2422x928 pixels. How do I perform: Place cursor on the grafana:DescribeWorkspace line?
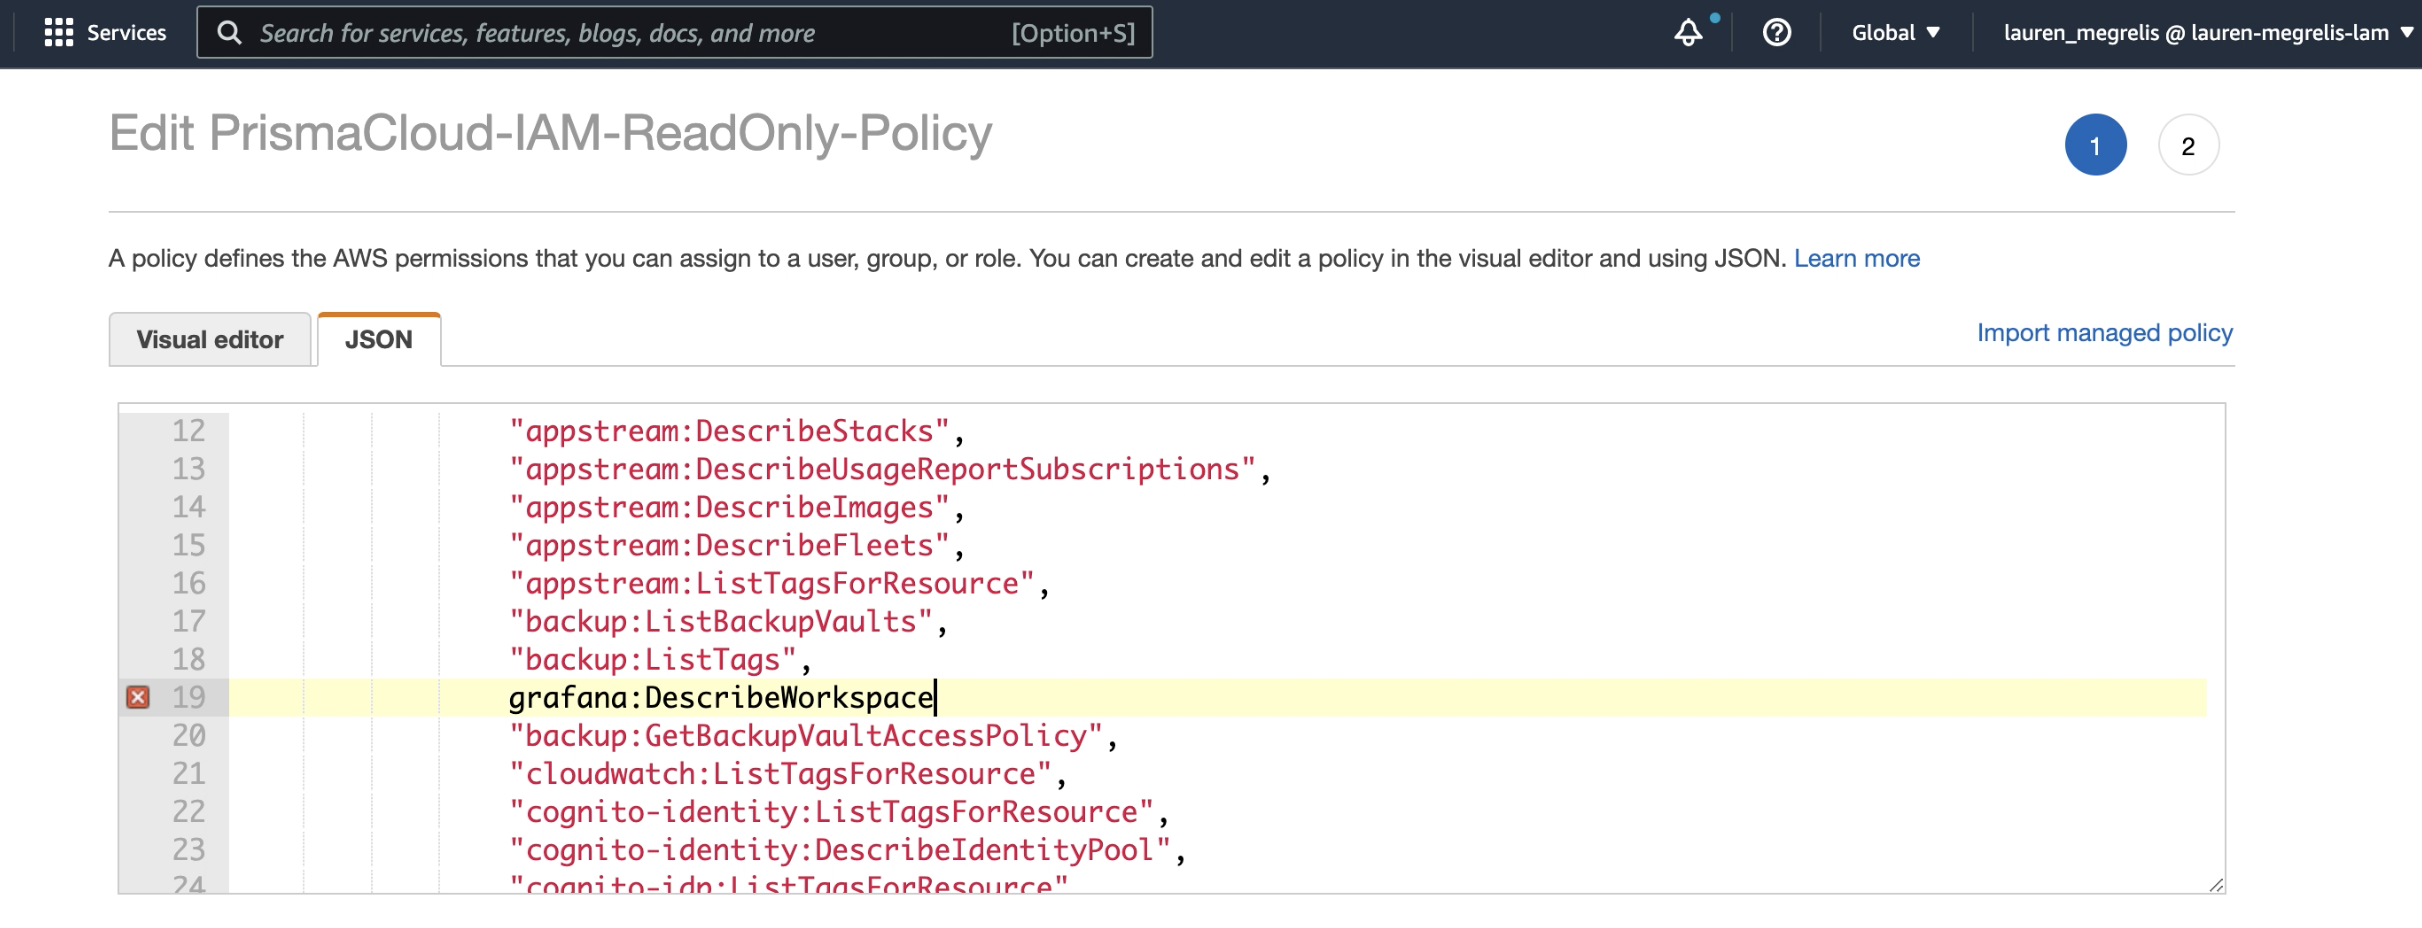(x=720, y=697)
